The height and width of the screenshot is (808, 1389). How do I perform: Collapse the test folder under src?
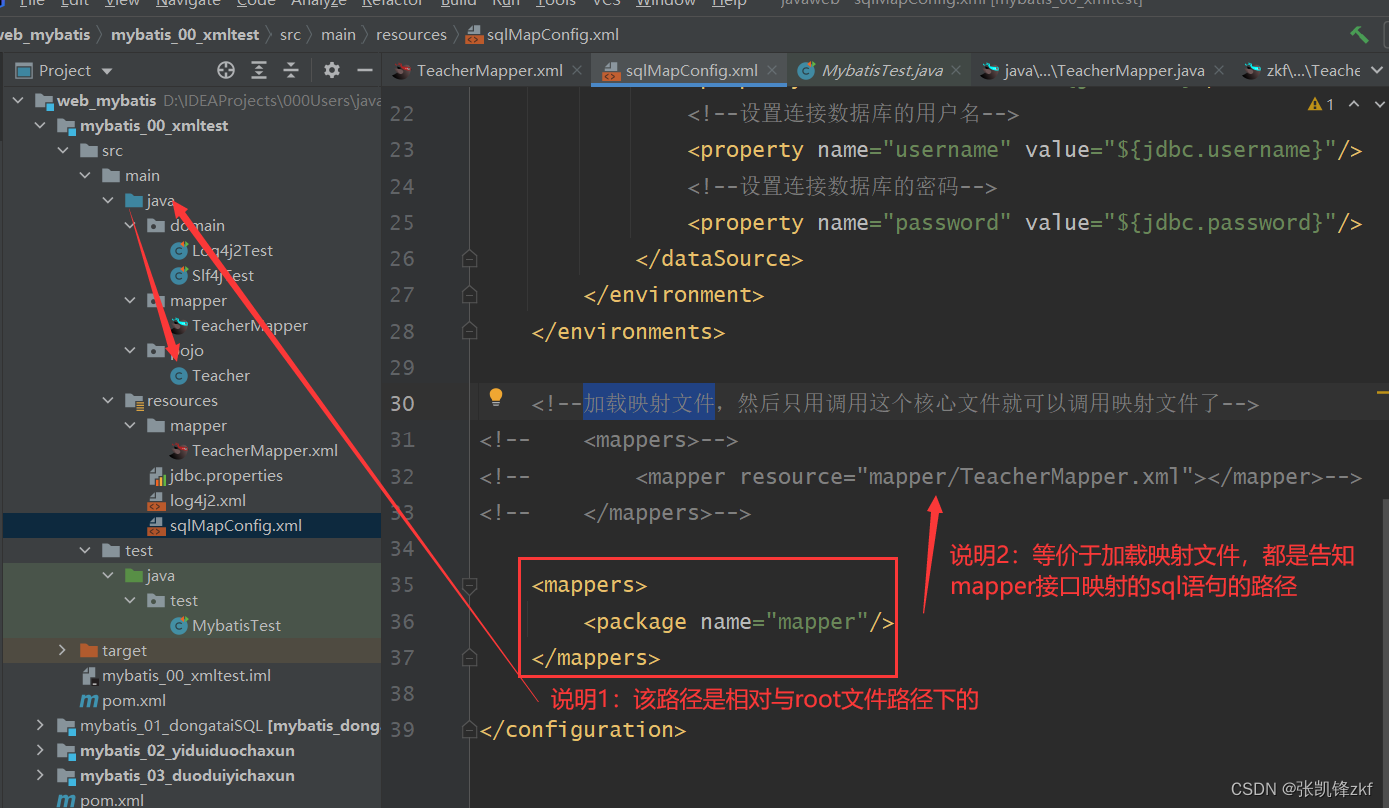(x=85, y=550)
